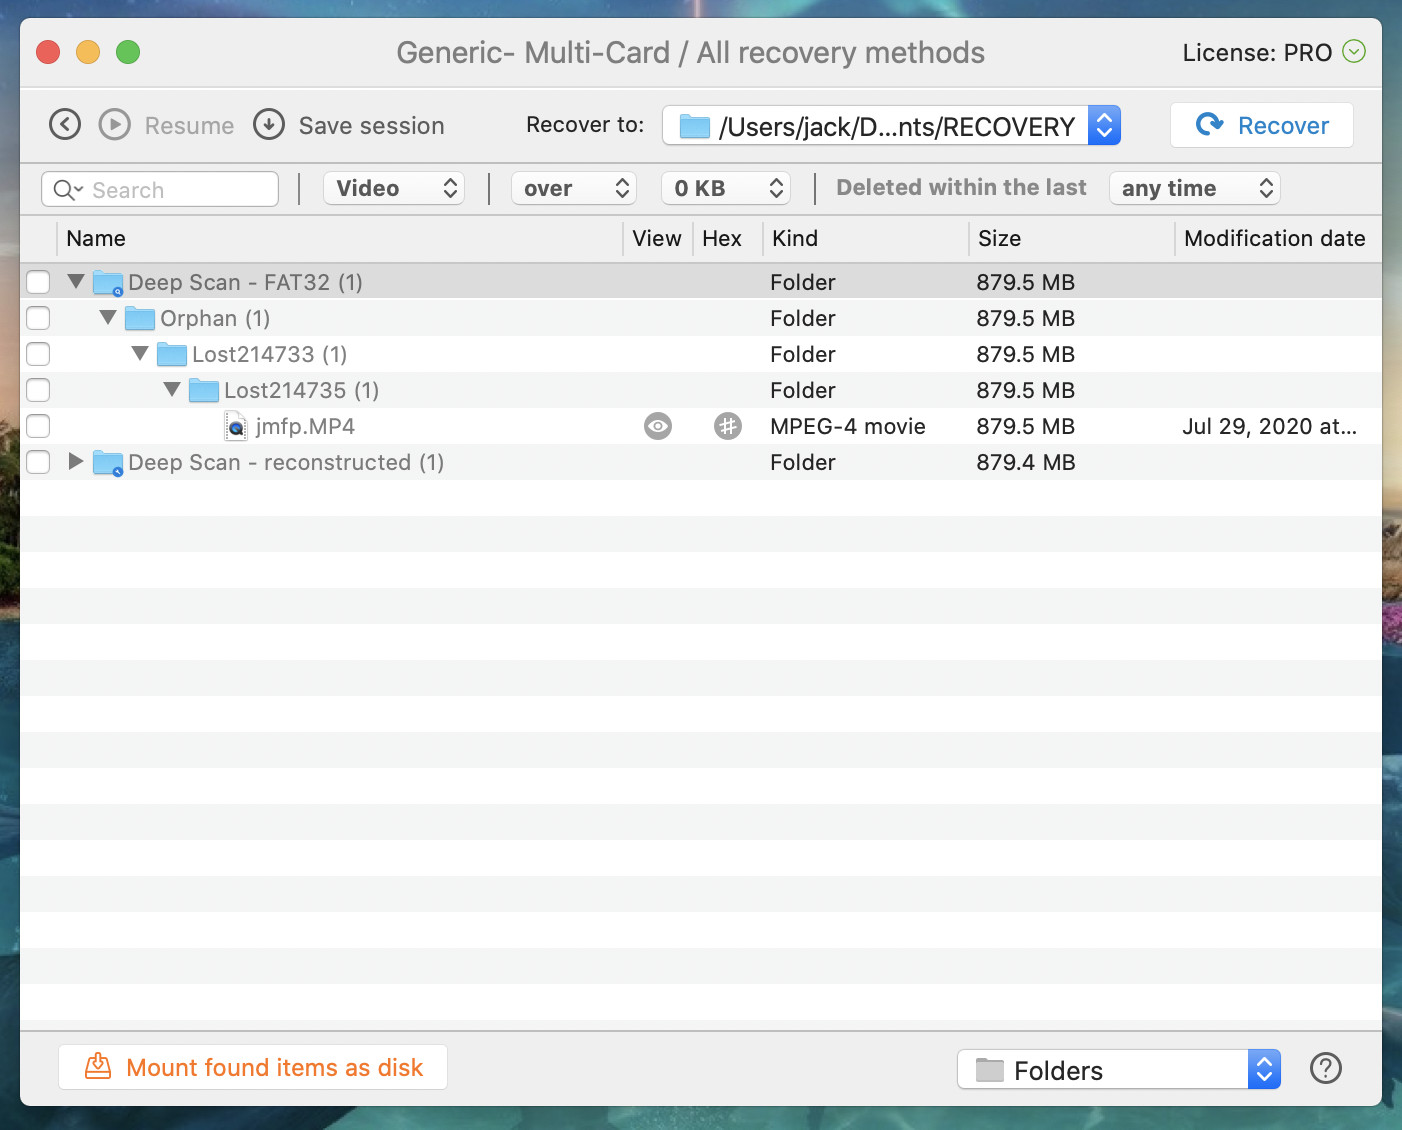This screenshot has width=1402, height=1130.
Task: Collapse the Orphan folder triangle
Action: (x=108, y=317)
